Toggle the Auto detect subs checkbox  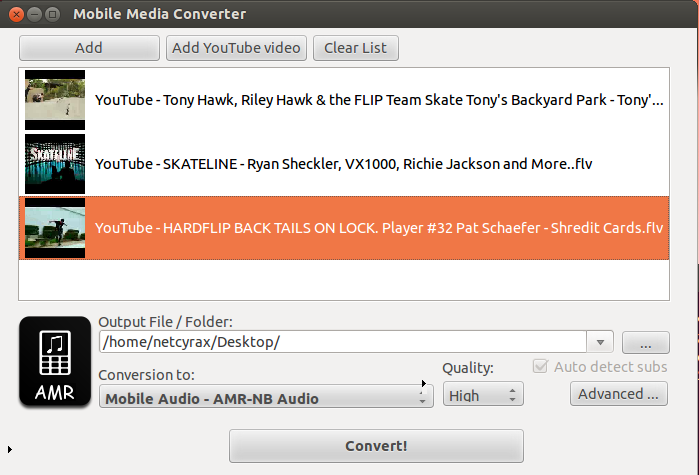click(542, 367)
